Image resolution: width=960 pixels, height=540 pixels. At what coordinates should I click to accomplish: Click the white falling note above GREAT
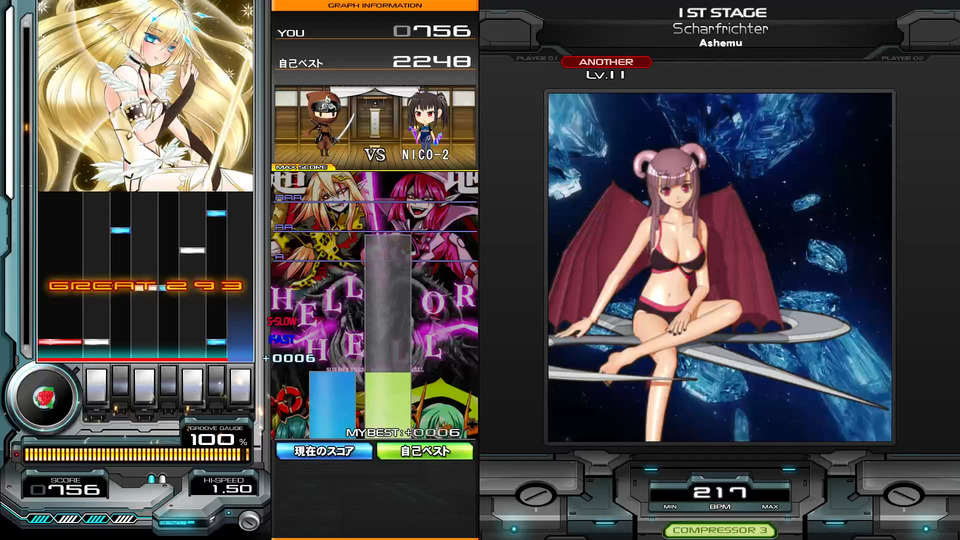[x=192, y=250]
